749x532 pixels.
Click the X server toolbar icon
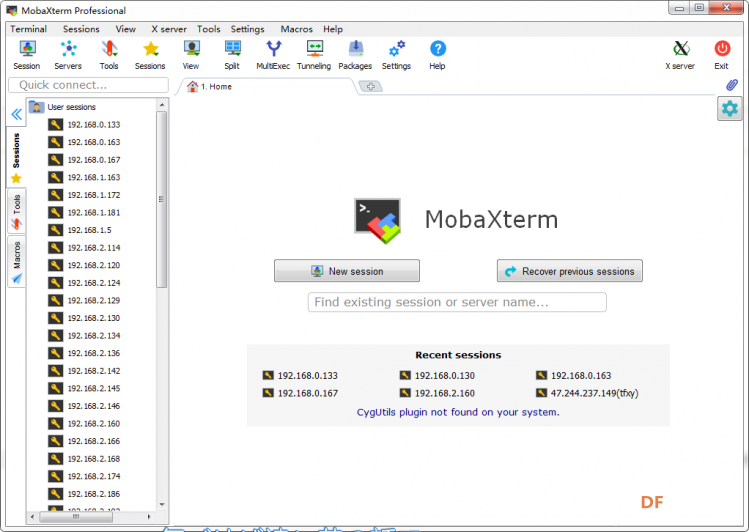pyautogui.click(x=680, y=55)
